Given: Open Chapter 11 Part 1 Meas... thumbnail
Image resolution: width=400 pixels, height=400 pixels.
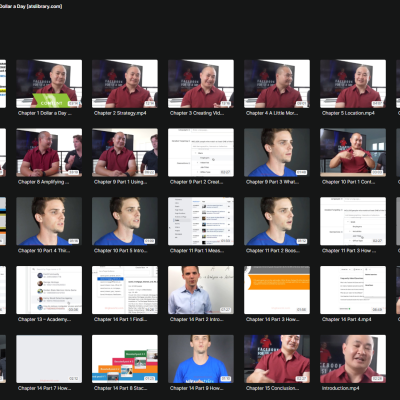Looking at the screenshot, I should (201, 221).
